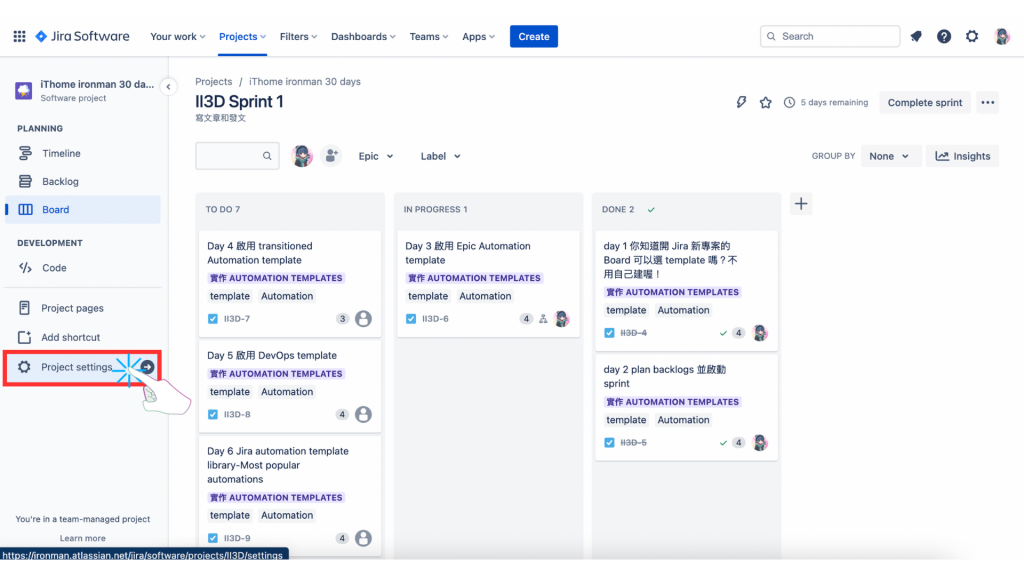Click the Complete sprint button
This screenshot has height=576, width=1024.
(x=925, y=103)
